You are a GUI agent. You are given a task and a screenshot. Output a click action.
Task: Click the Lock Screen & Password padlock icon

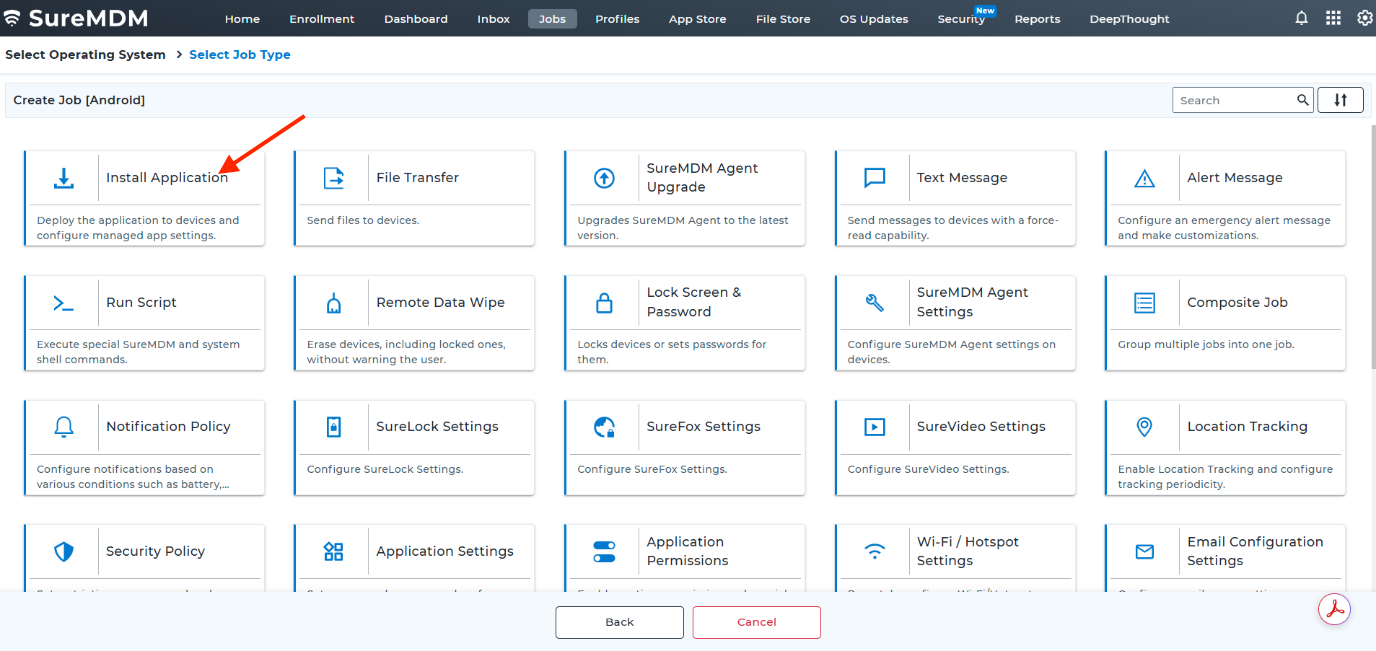[x=604, y=303]
